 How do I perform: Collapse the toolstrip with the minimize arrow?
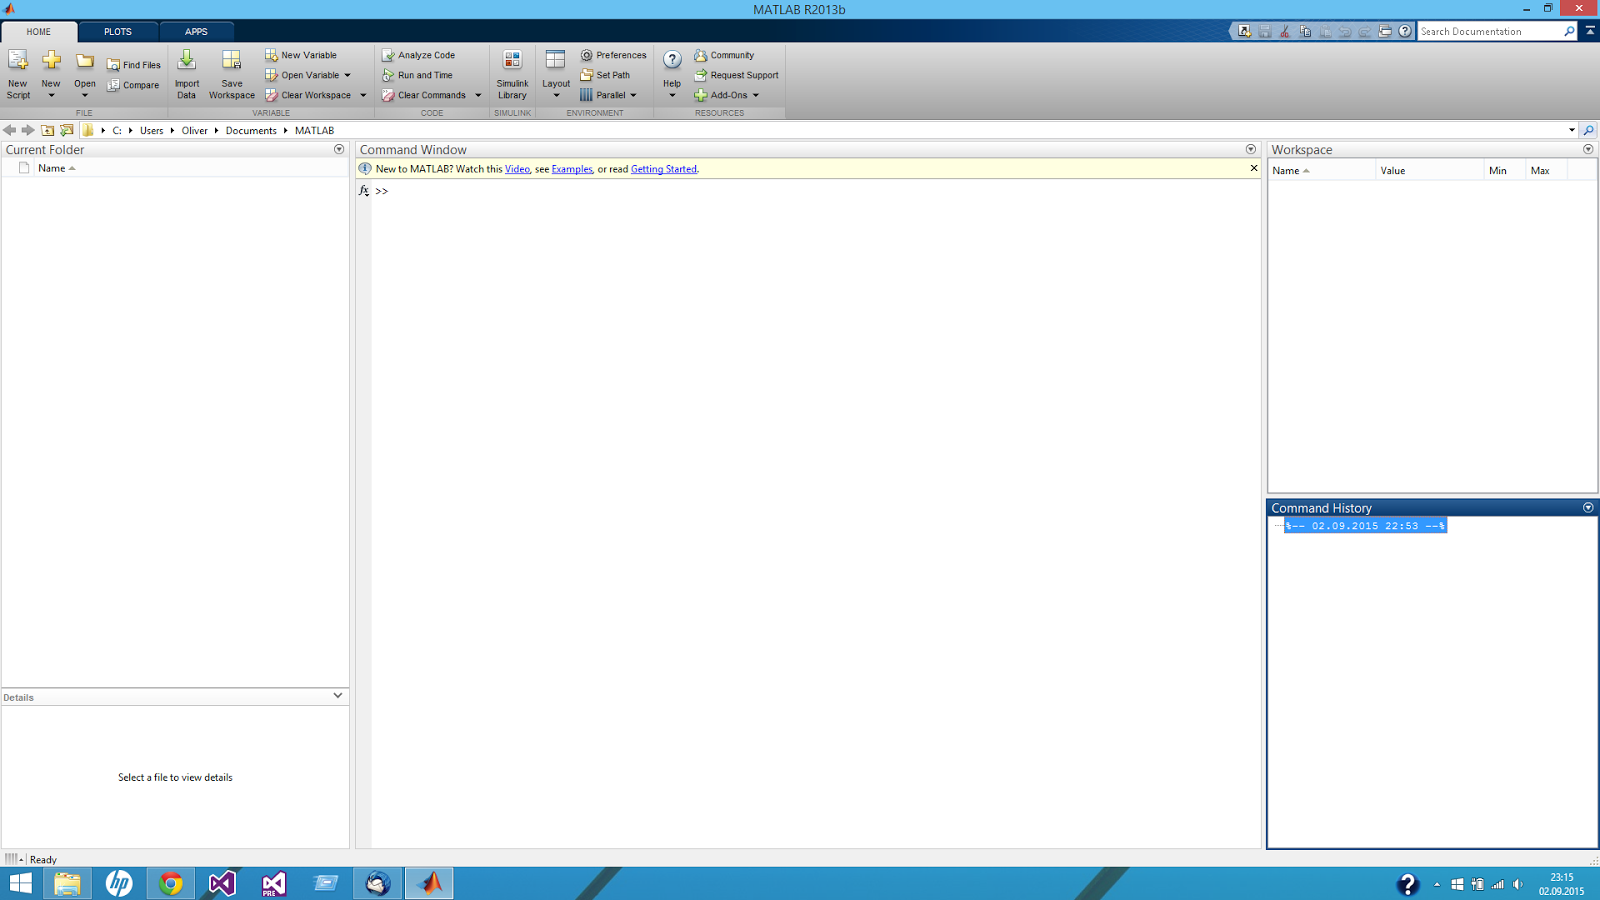click(1590, 31)
